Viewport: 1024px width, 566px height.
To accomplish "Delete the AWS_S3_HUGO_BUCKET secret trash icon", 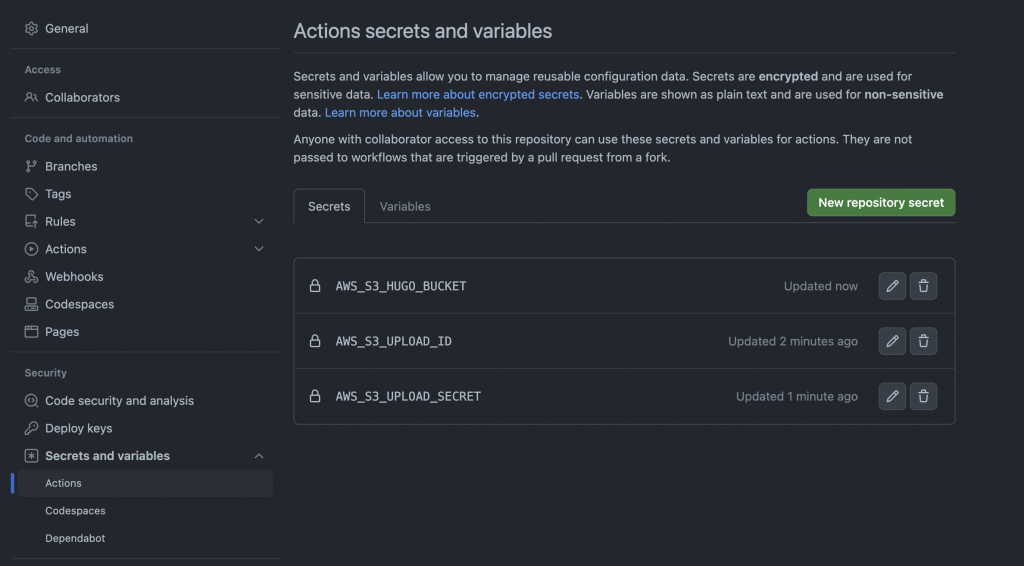I will (x=923, y=286).
